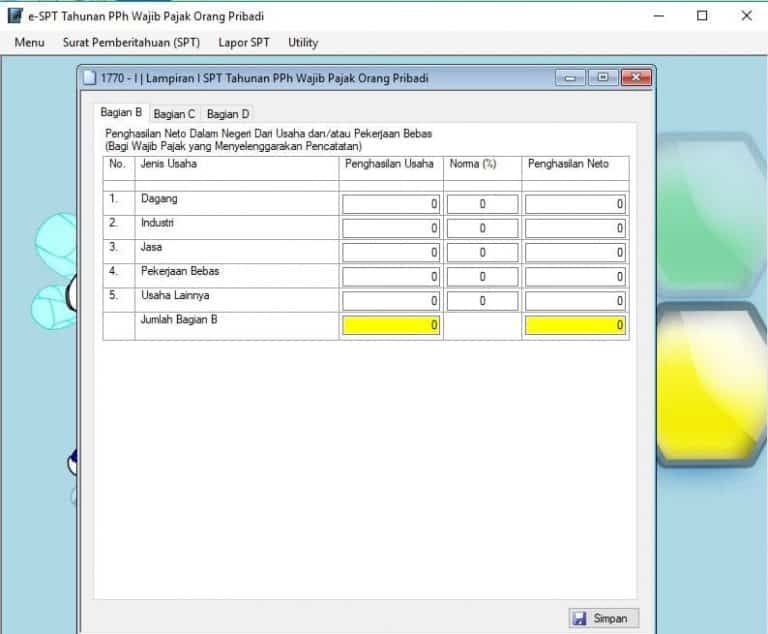This screenshot has height=634, width=768.
Task: Open the Utility menu
Action: 303,42
